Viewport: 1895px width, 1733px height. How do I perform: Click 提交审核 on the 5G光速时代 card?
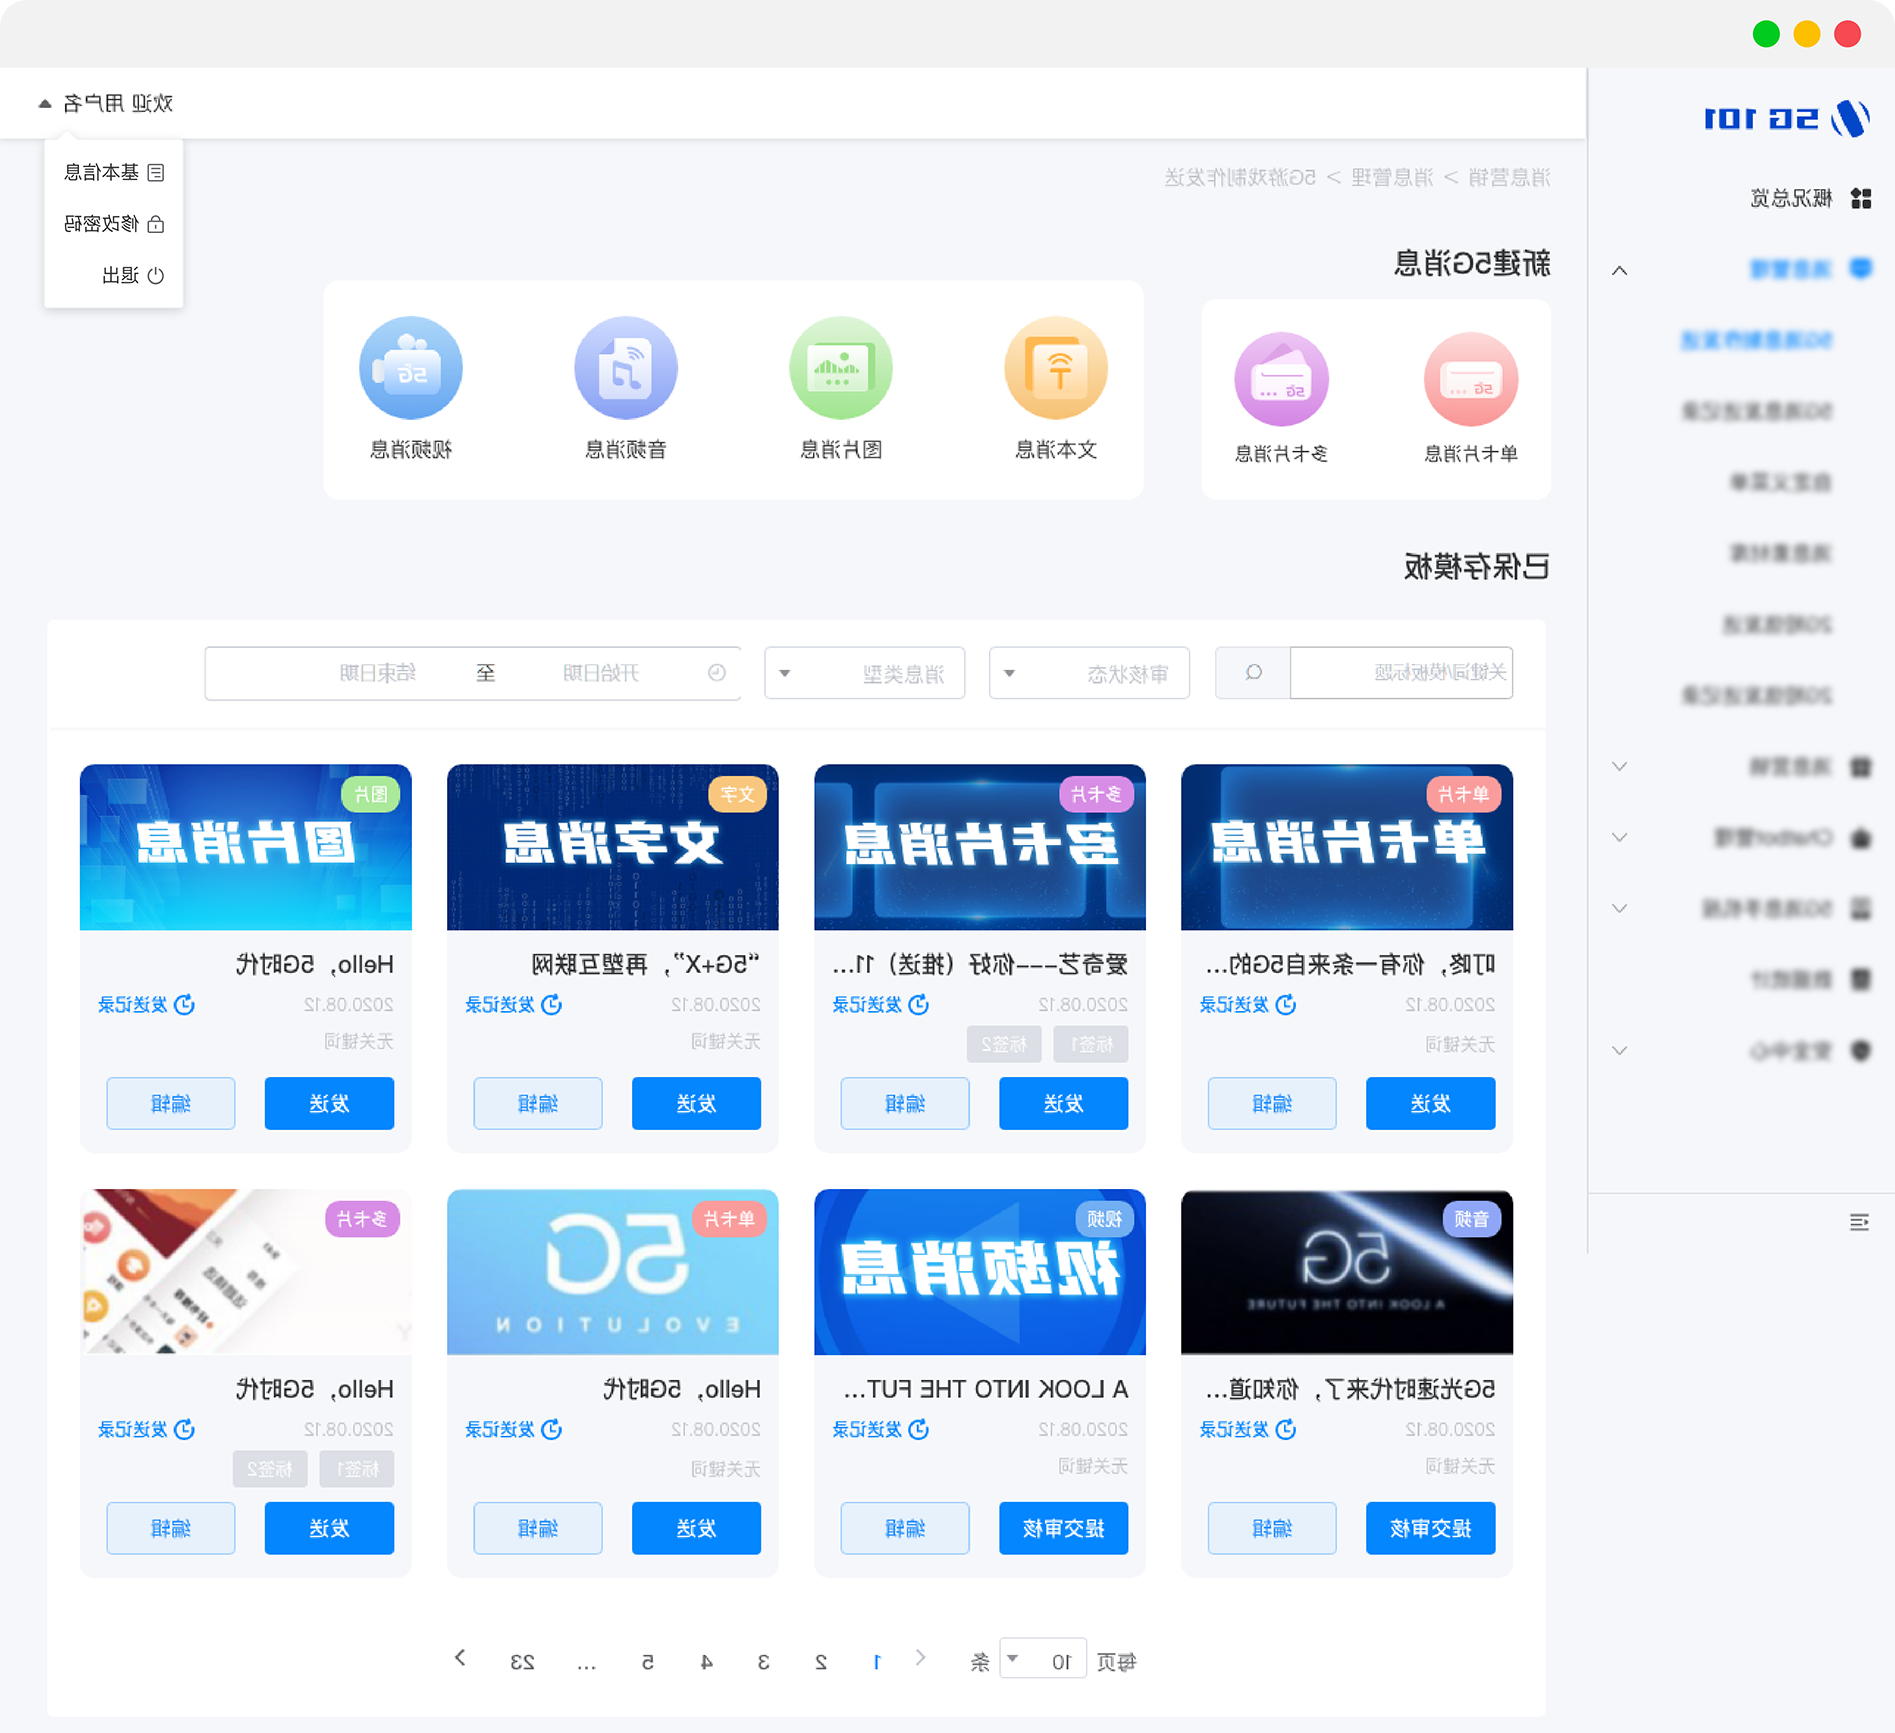pos(1430,1528)
